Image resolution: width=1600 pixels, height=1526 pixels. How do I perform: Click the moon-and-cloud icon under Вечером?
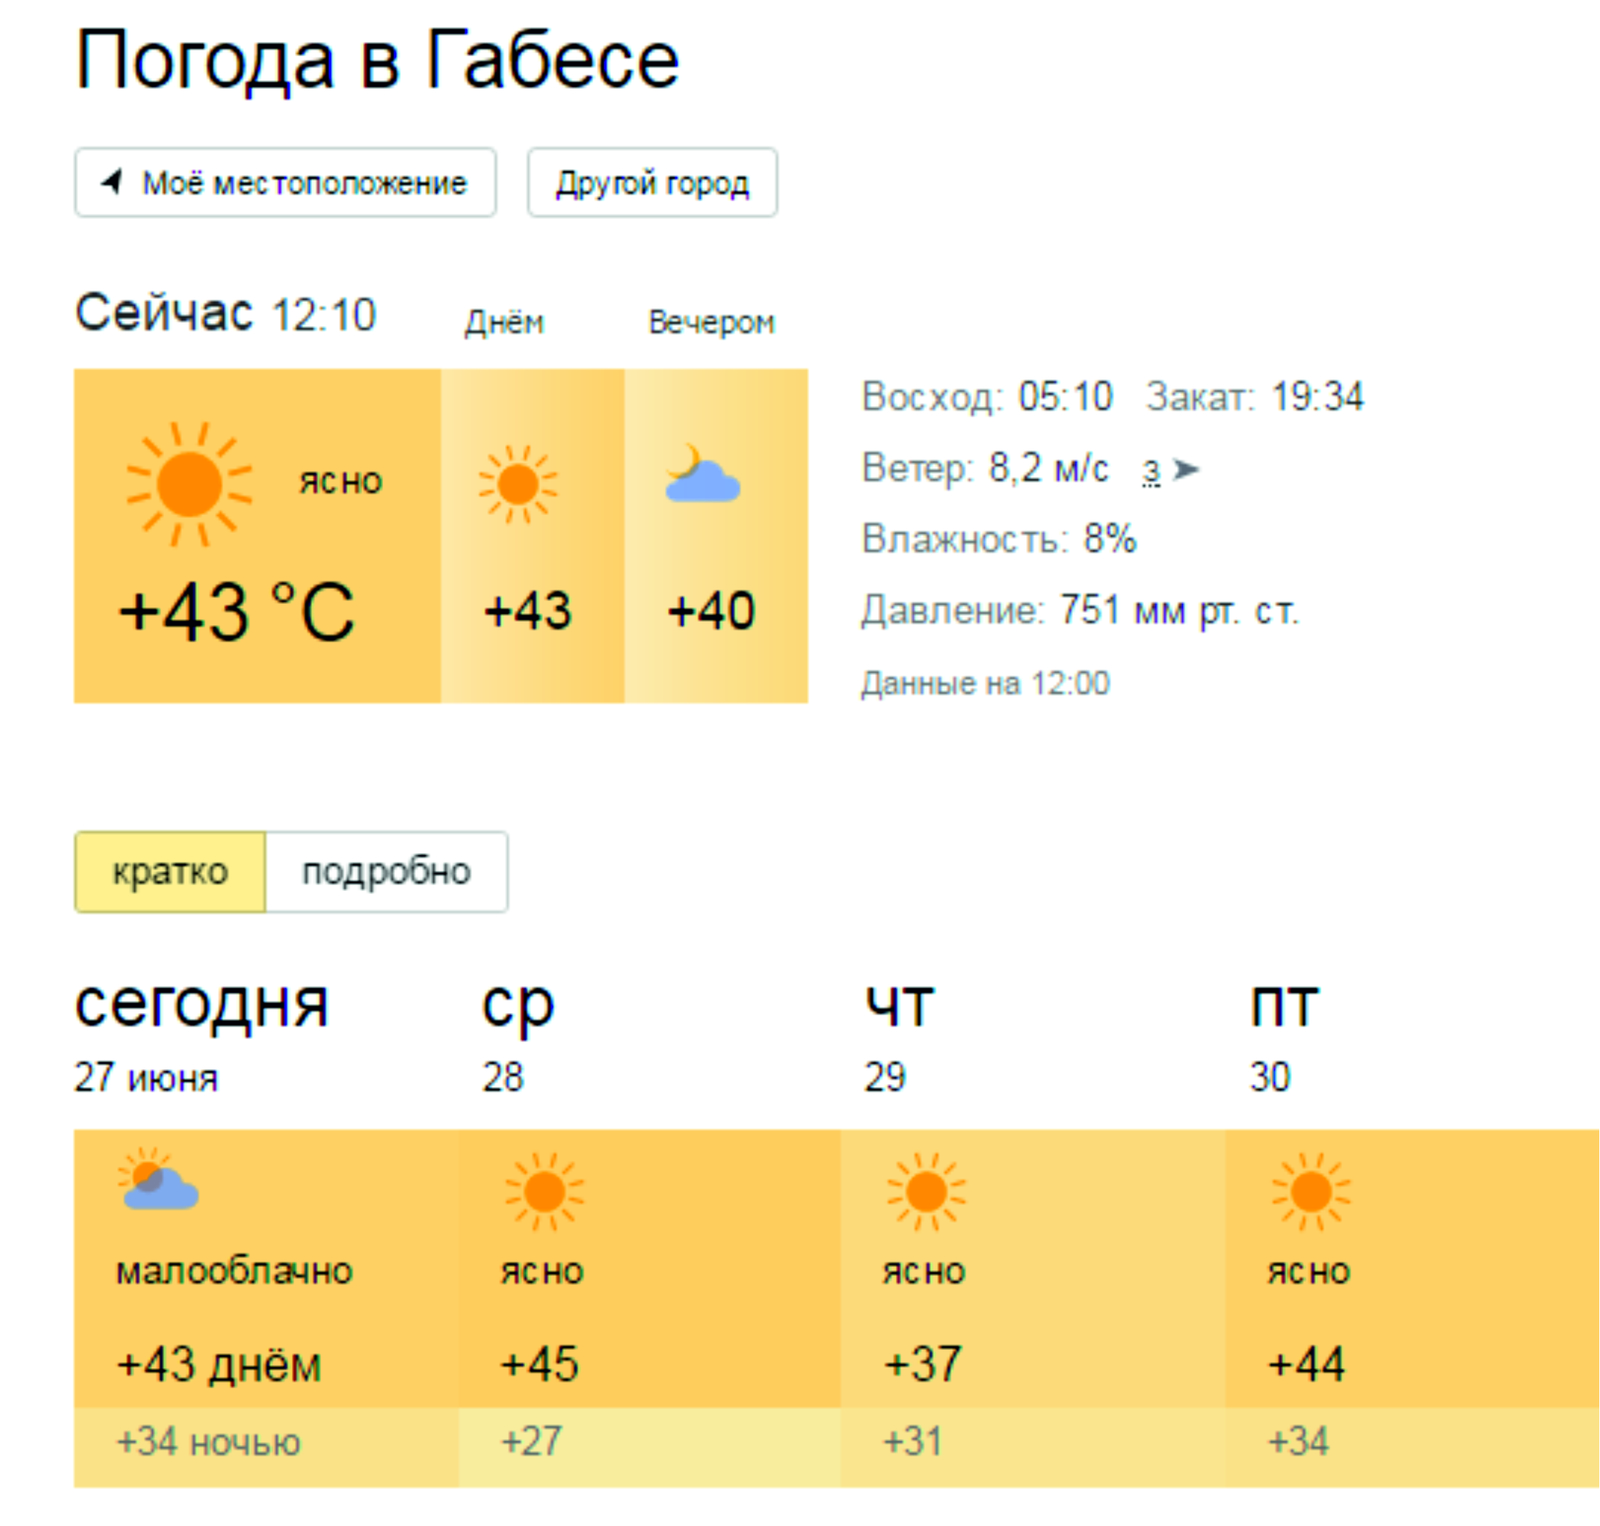[703, 473]
